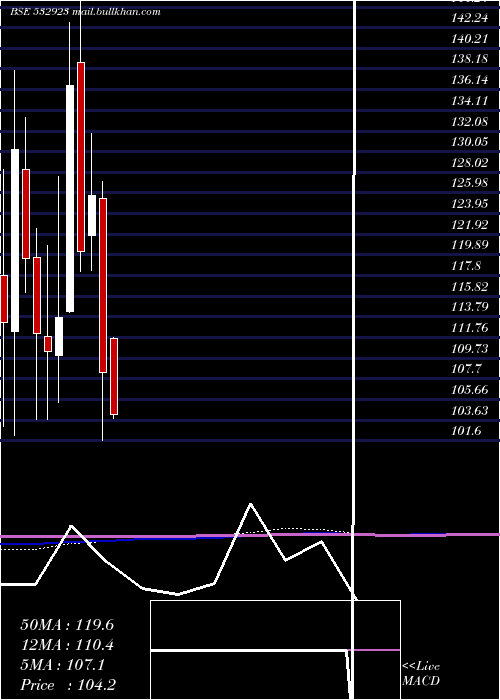The height and width of the screenshot is (700, 500).
Task: Click the 140.21 price axis label
Action: [x=469, y=39]
